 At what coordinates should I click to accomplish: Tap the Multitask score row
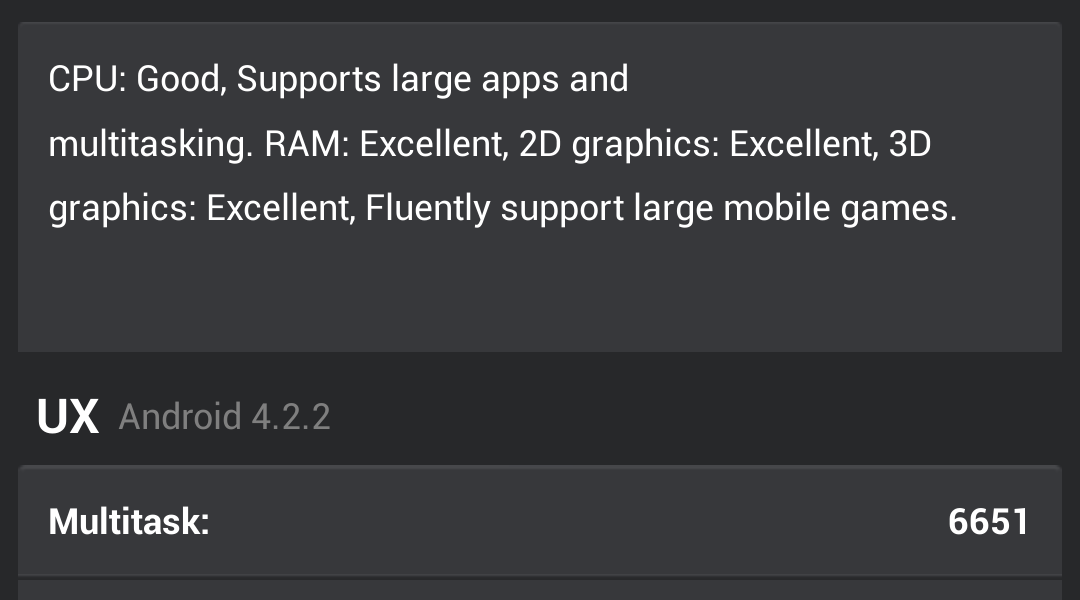tap(540, 522)
